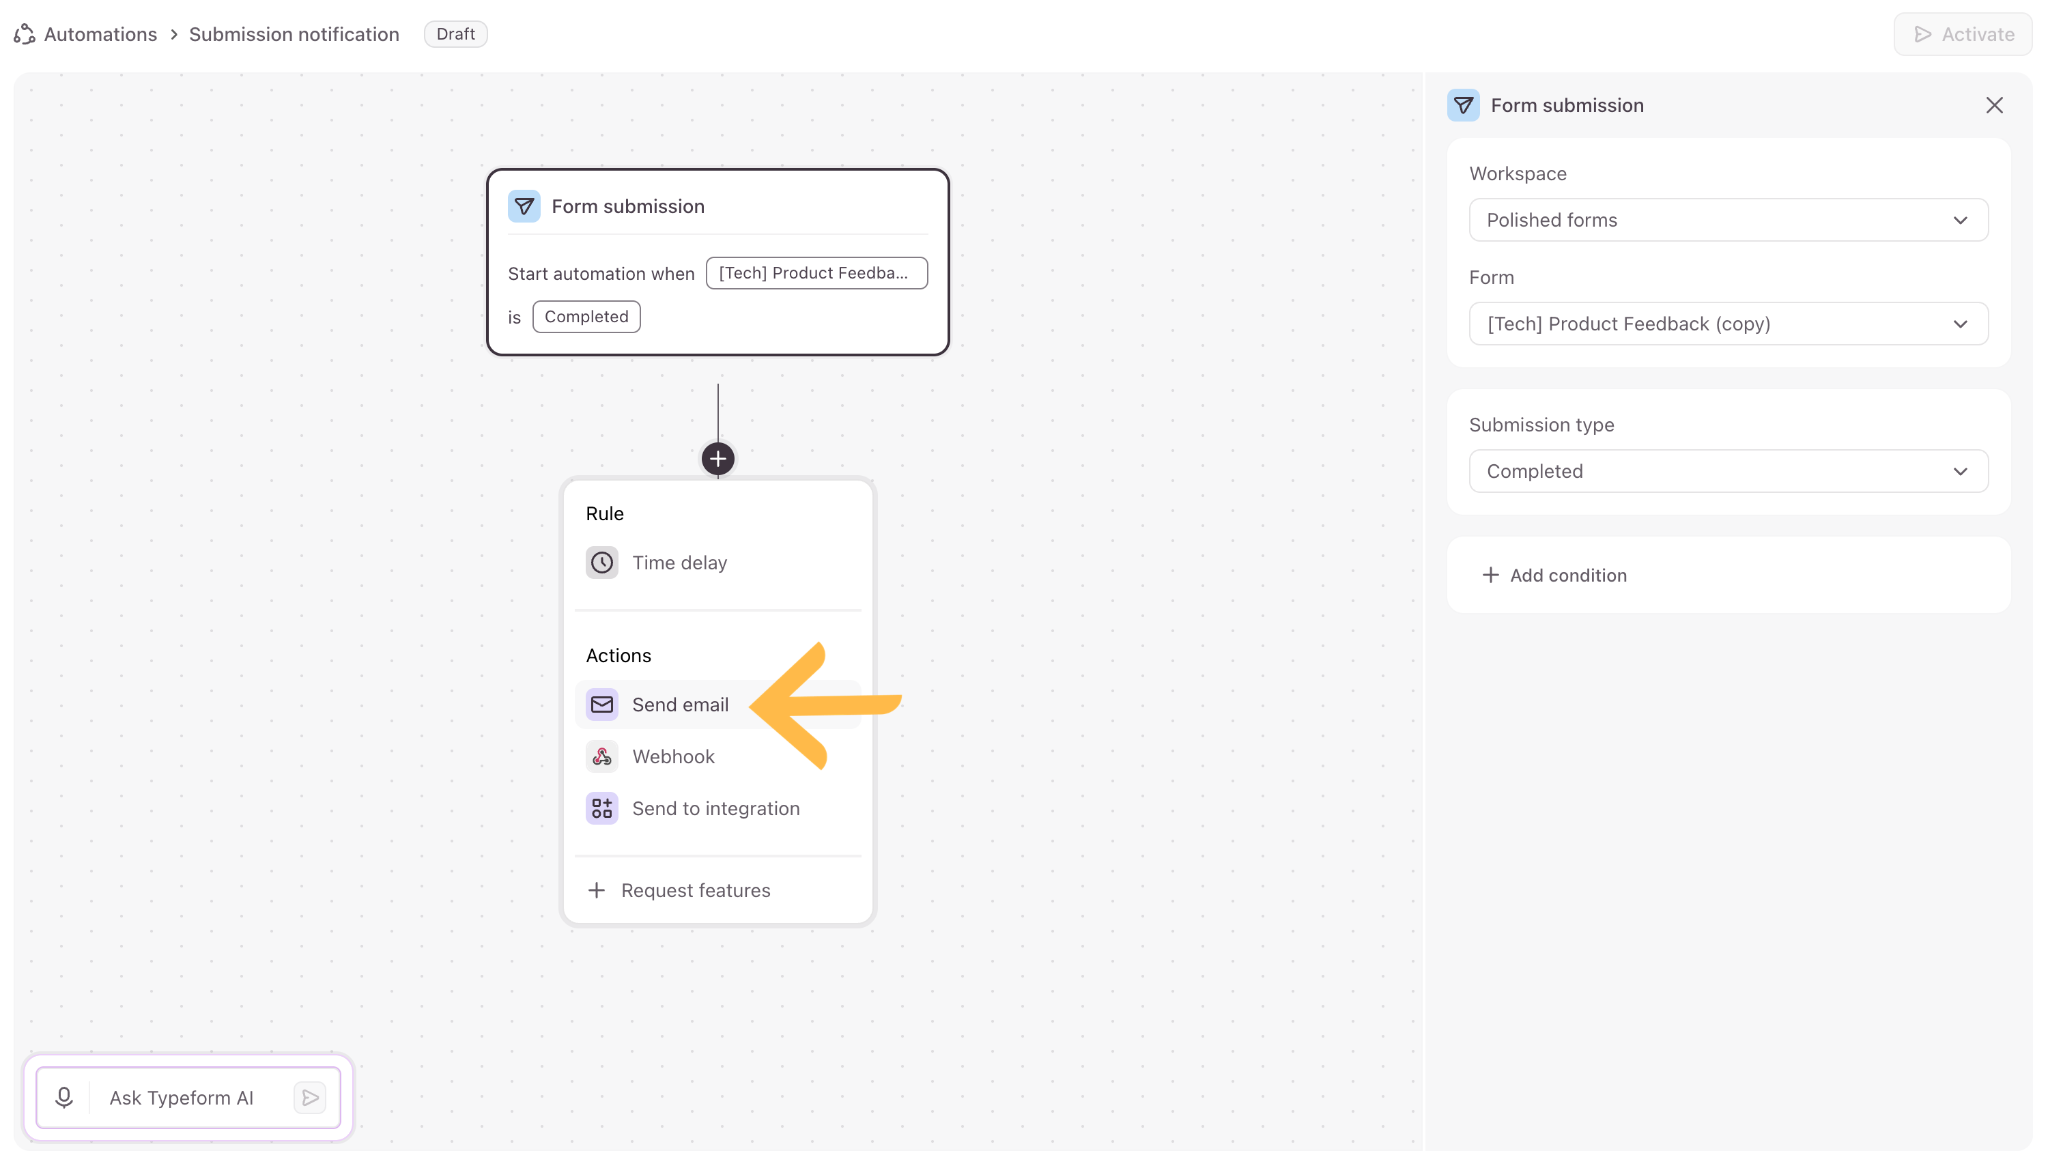Expand the Submission type dropdown
This screenshot has height=1163, width=2048.
(x=1728, y=471)
